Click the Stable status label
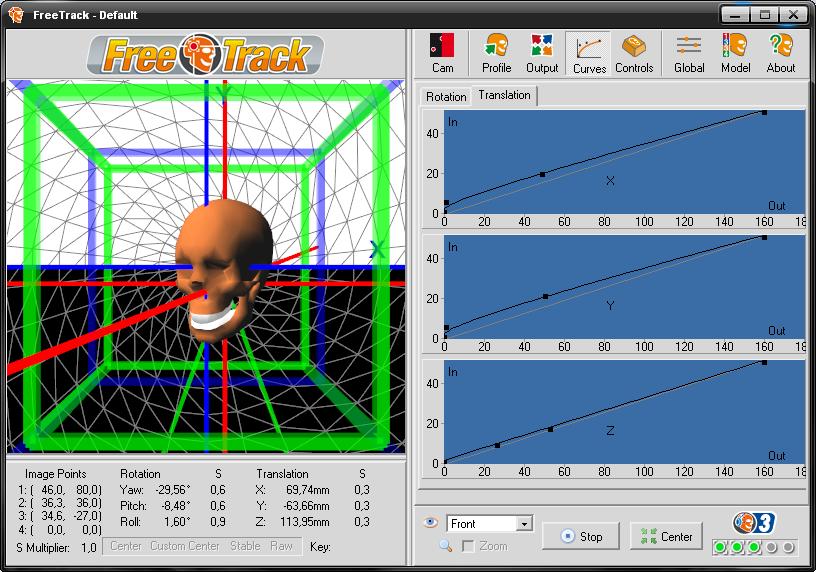This screenshot has height=572, width=816. [x=245, y=546]
